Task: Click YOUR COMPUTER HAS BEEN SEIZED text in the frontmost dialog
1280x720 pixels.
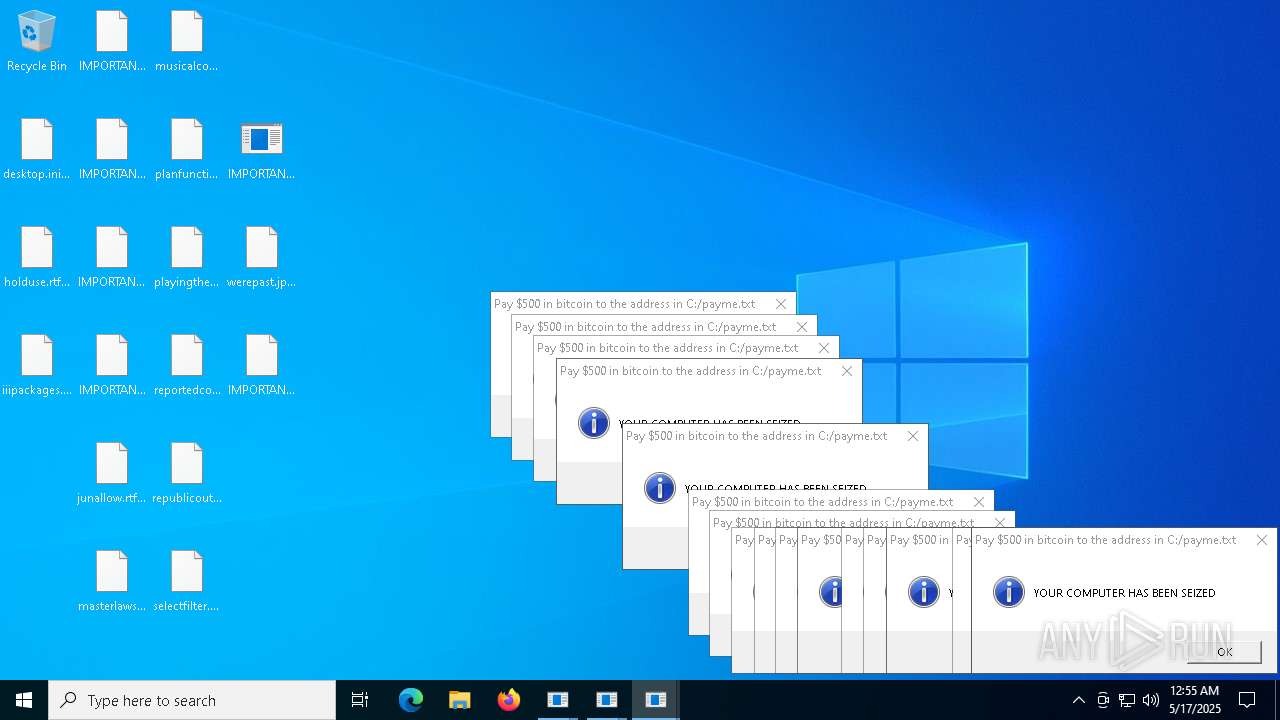Action: (1124, 593)
